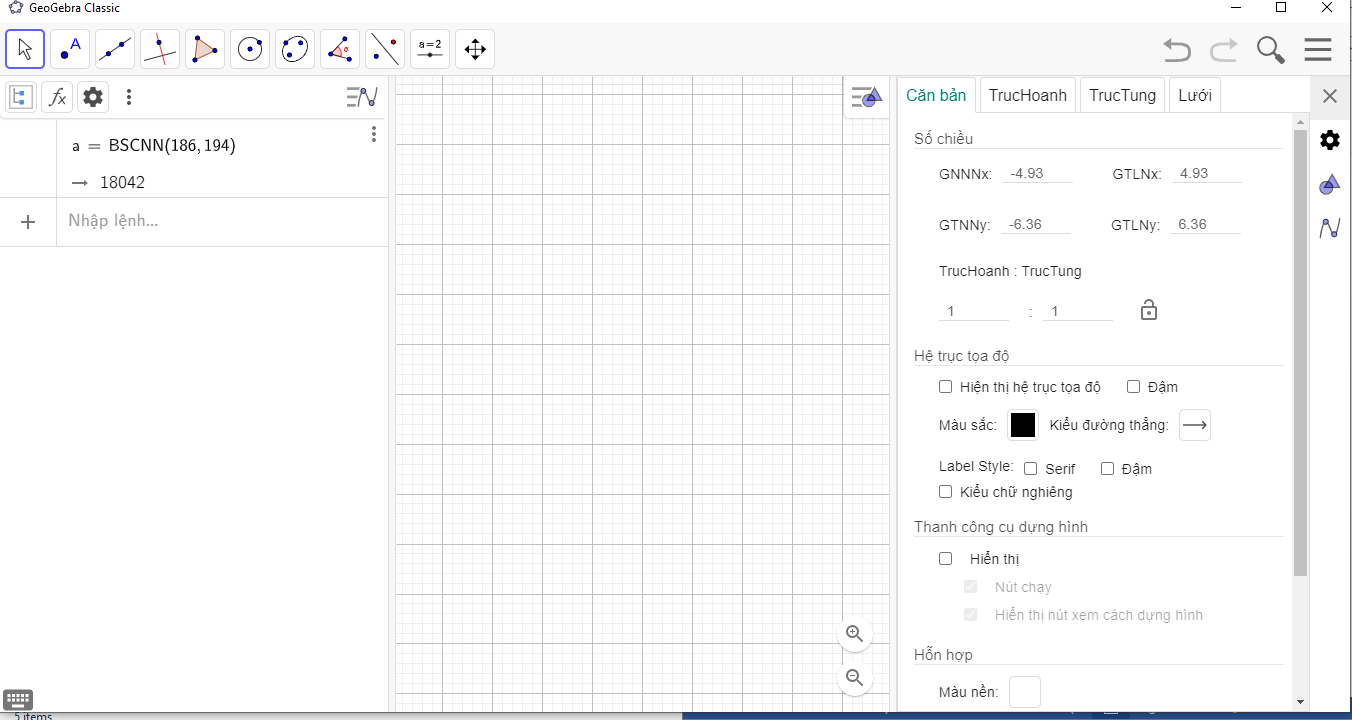Open the three-dot menu for row a
The height and width of the screenshot is (720, 1352).
(x=374, y=134)
